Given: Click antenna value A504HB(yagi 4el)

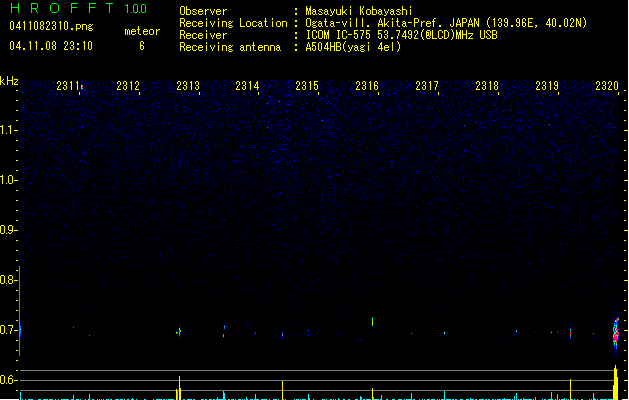Looking at the screenshot, I should pos(353,47).
